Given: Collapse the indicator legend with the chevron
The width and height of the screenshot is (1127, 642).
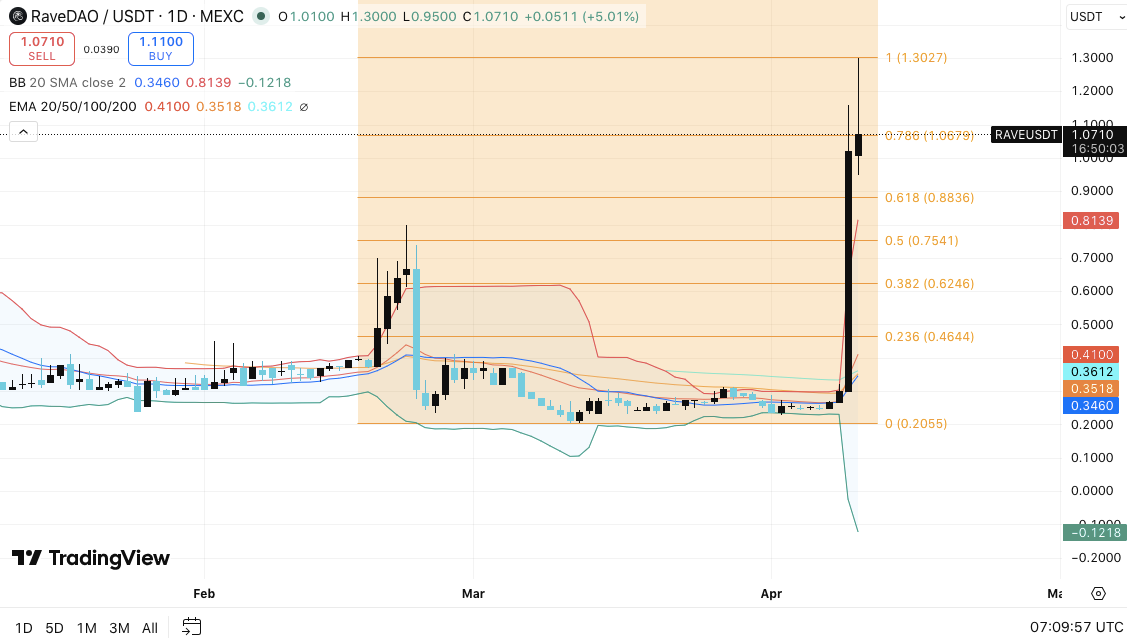Looking at the screenshot, I should [x=22, y=131].
